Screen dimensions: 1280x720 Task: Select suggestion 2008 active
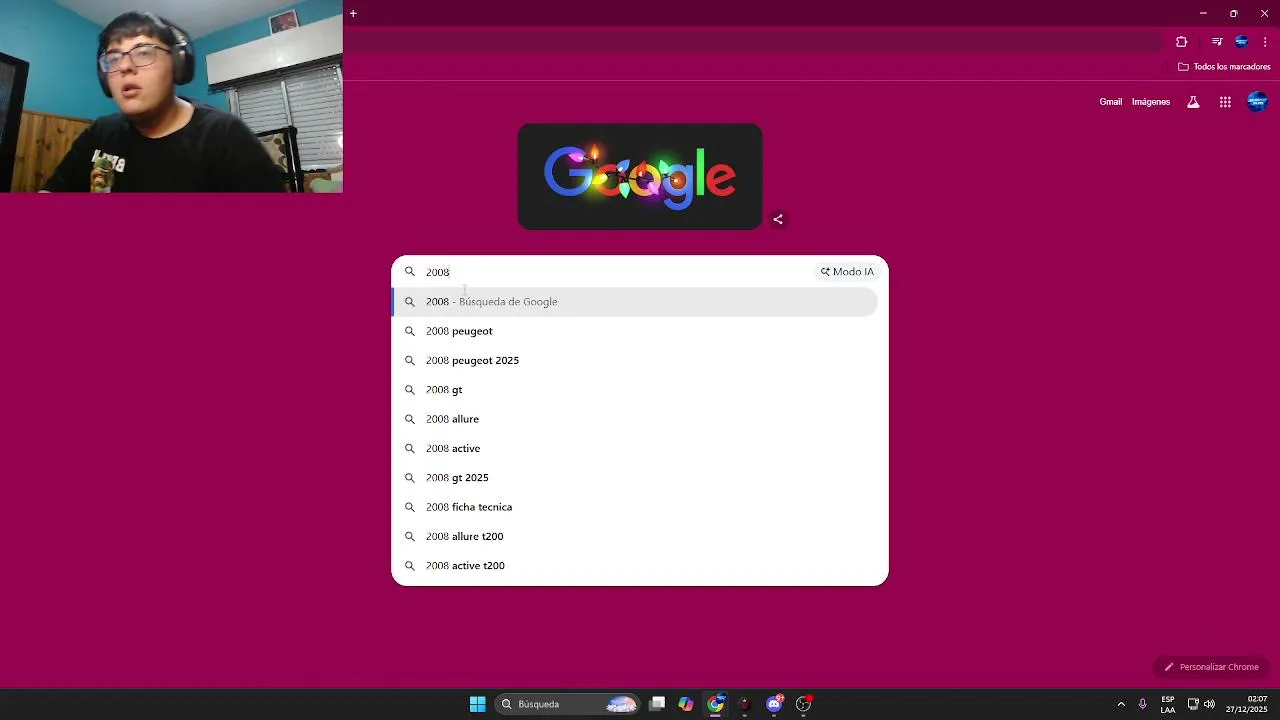[635, 448]
